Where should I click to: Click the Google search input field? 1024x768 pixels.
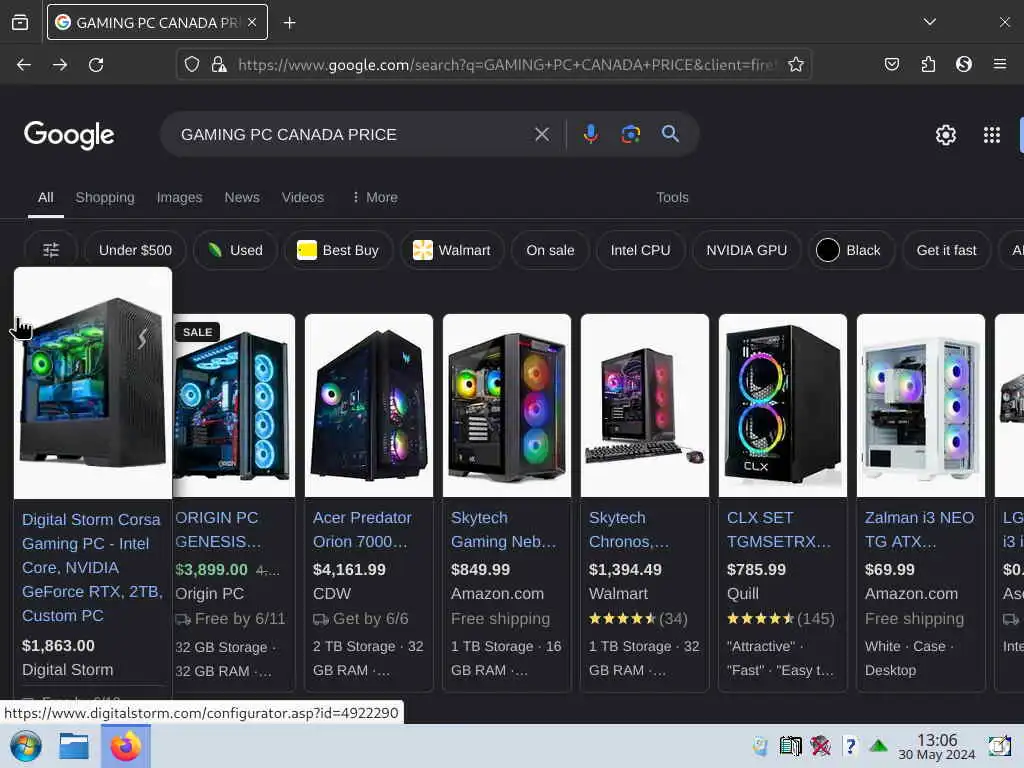pyautogui.click(x=353, y=135)
